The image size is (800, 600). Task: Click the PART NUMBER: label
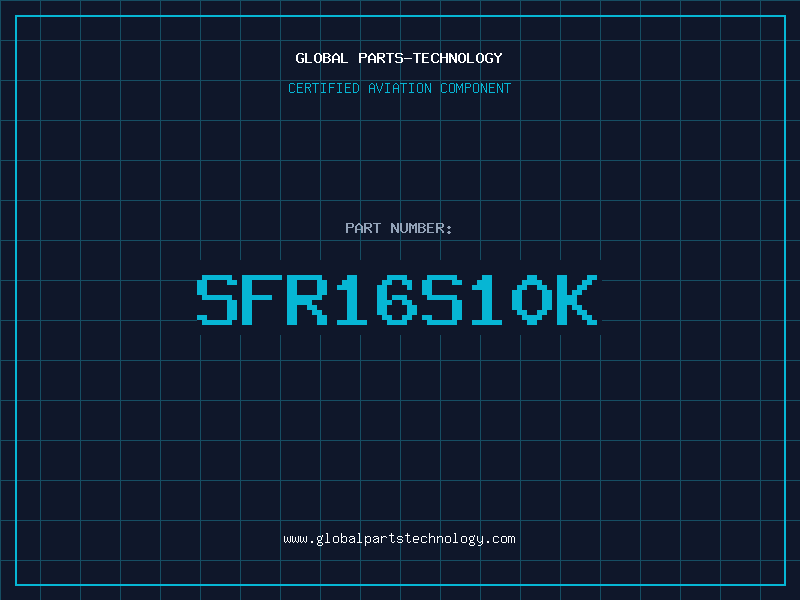tap(398, 228)
